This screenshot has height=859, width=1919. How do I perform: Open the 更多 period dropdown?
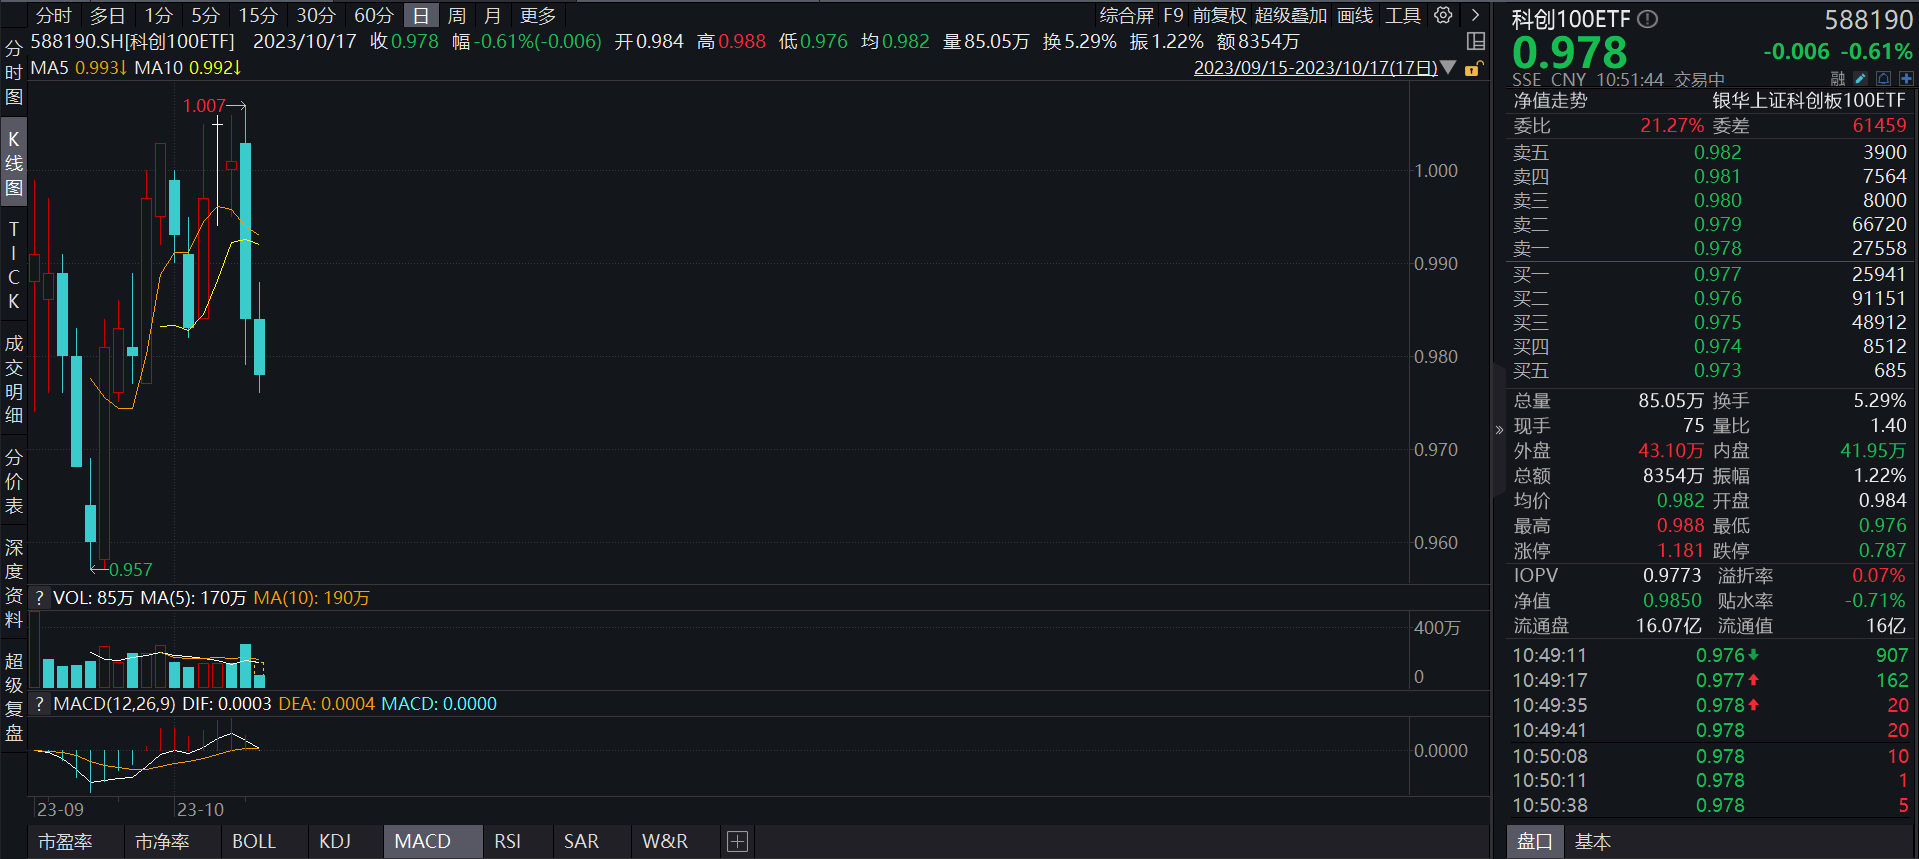point(538,16)
